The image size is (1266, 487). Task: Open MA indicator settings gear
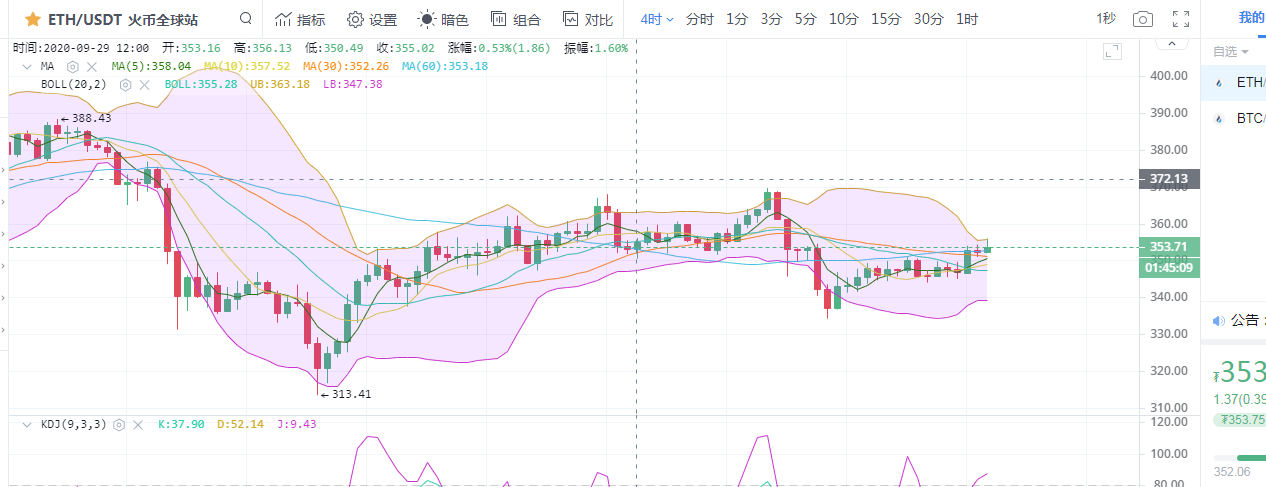coord(72,66)
